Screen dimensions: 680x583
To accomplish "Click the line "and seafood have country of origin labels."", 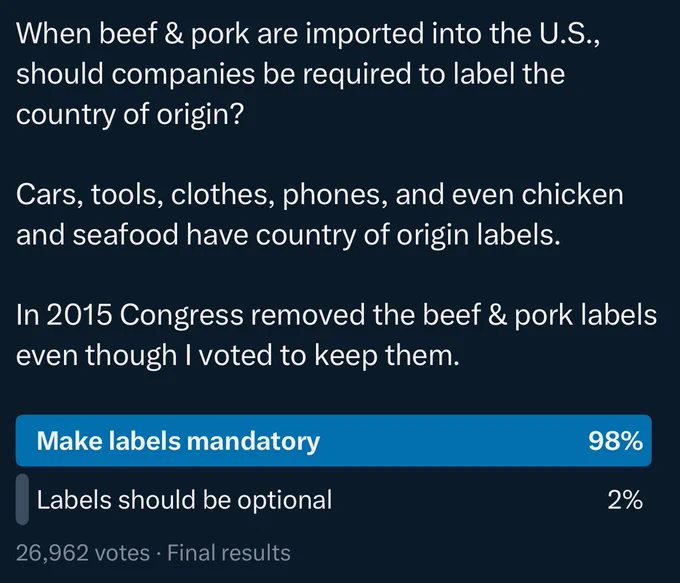I will click(288, 236).
